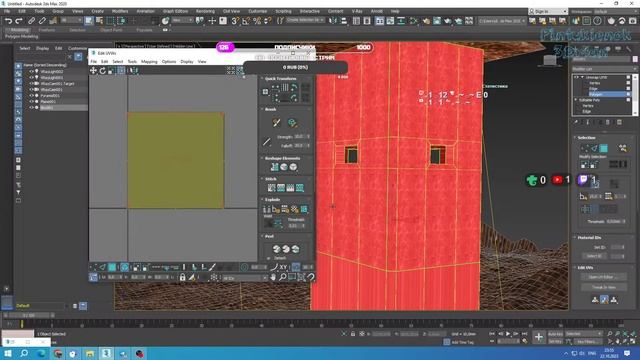
Task: Select the Link tool chain icon
Action: pos(31,20)
